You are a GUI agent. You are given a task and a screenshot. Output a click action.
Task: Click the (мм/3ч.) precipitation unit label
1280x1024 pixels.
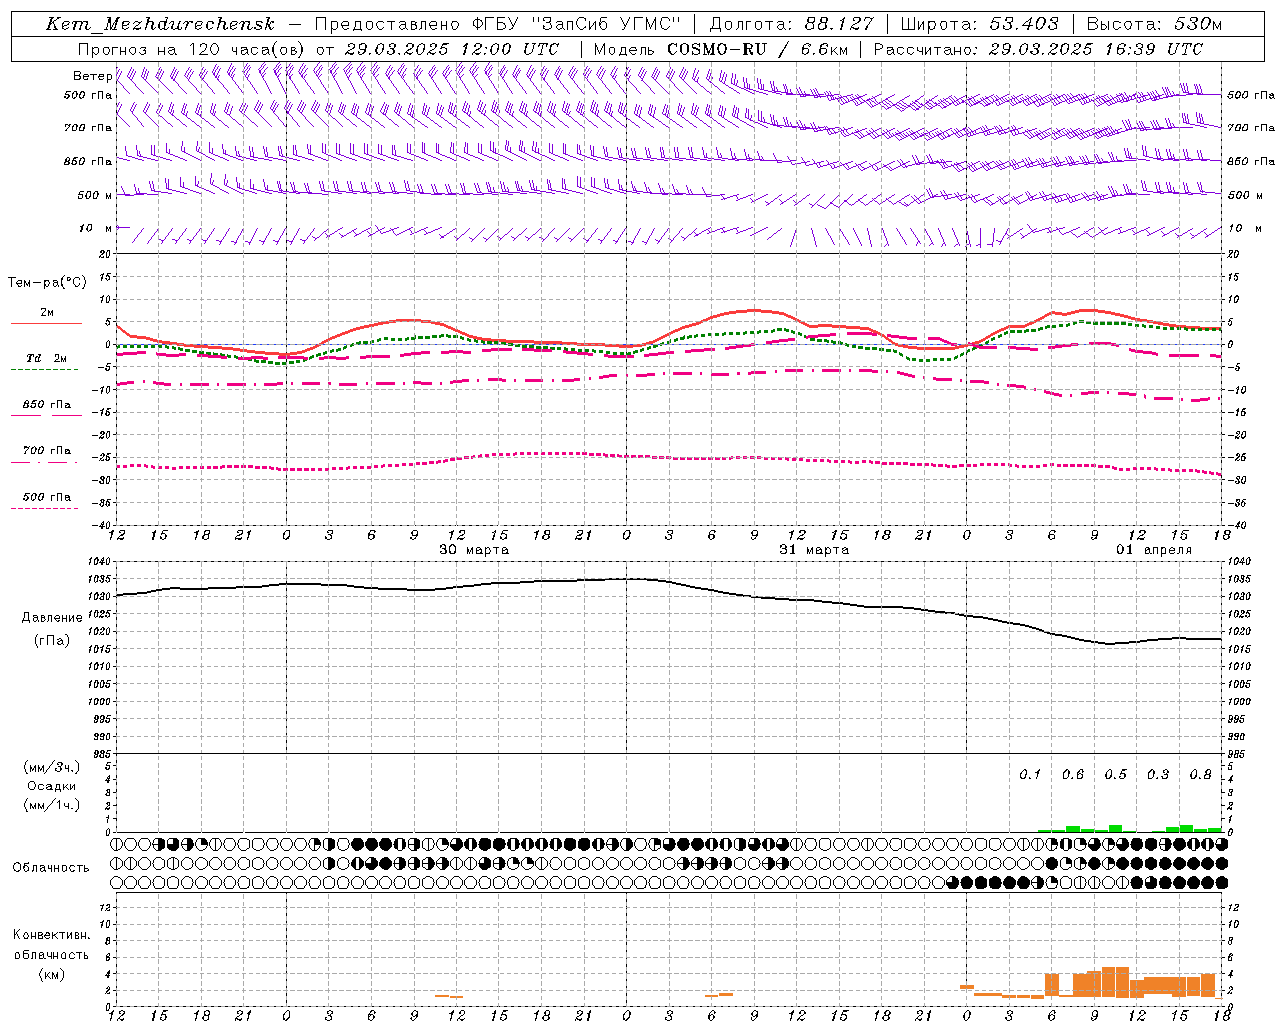(x=52, y=768)
